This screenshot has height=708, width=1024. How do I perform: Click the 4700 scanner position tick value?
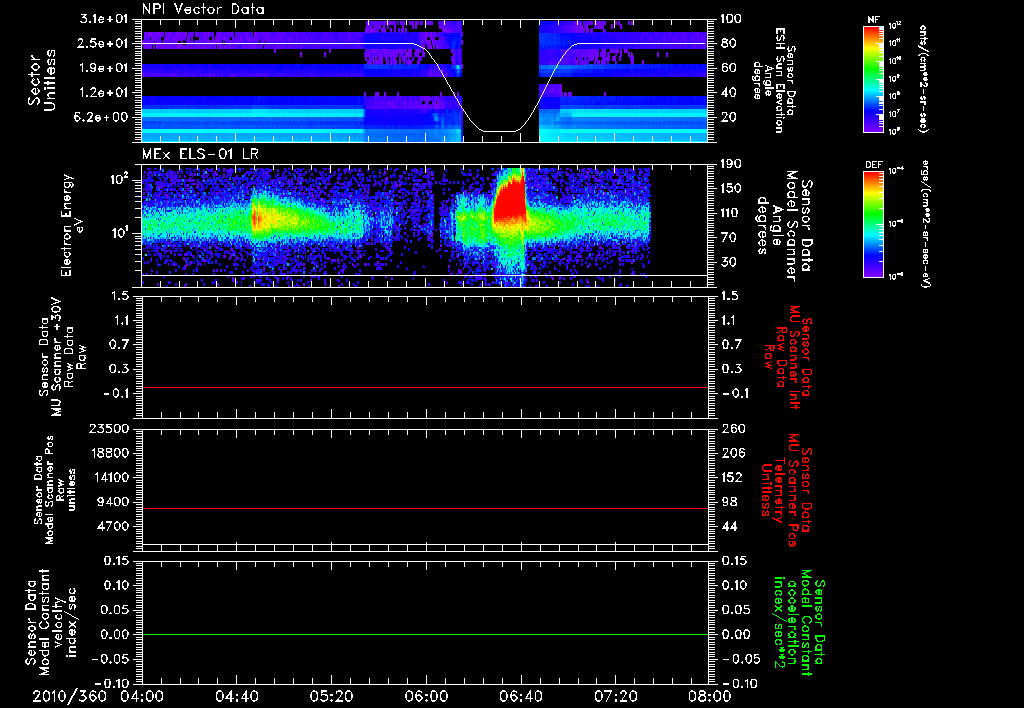click(x=114, y=526)
